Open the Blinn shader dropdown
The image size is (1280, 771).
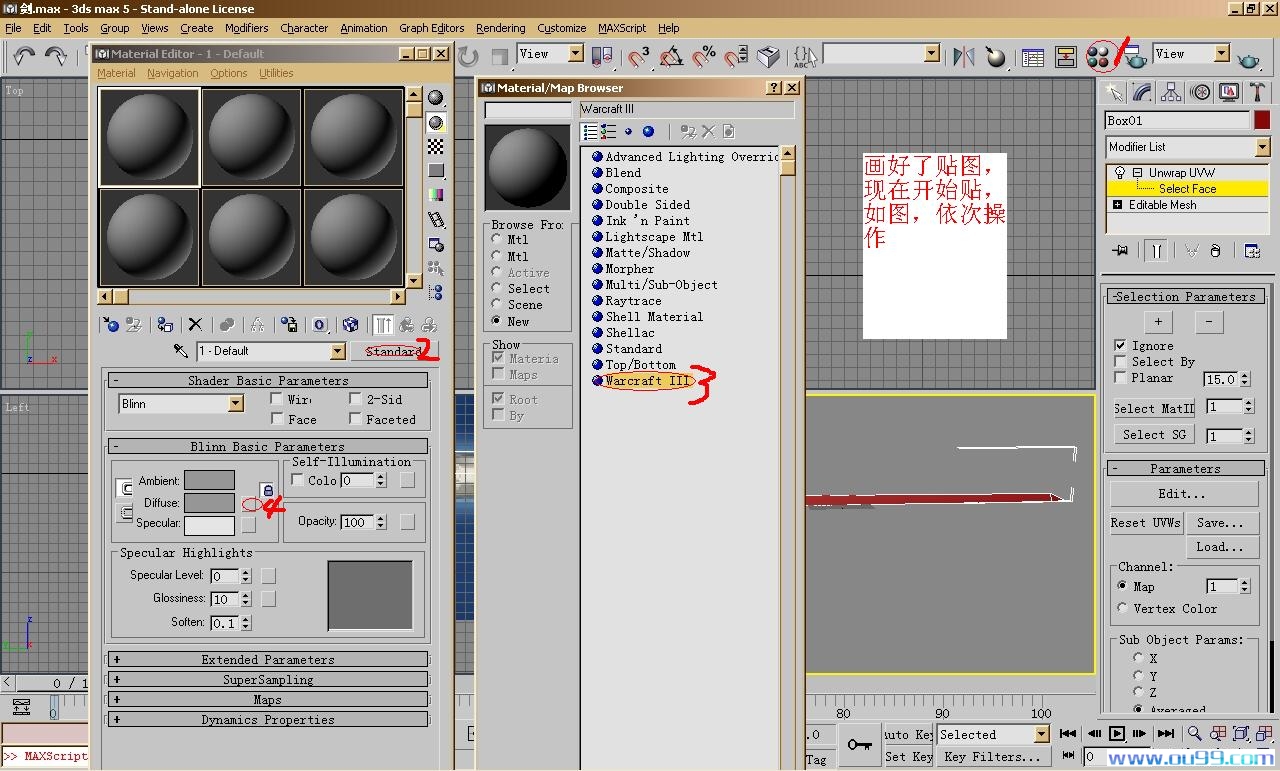(x=236, y=403)
